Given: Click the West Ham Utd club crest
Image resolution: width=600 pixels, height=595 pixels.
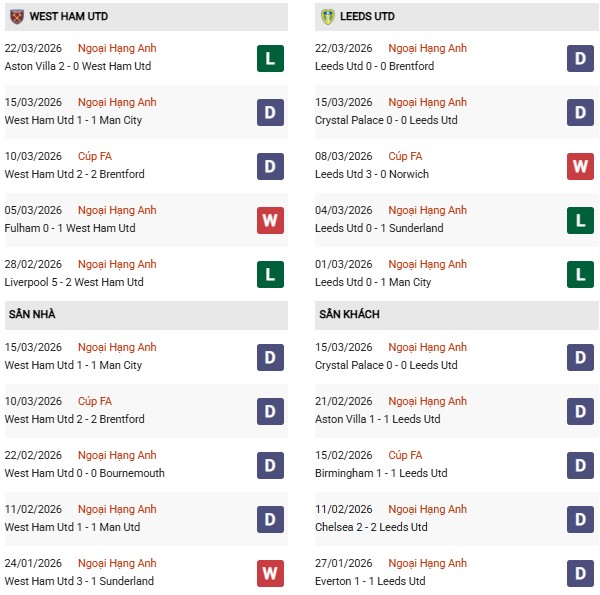Looking at the screenshot, I should tap(15, 17).
